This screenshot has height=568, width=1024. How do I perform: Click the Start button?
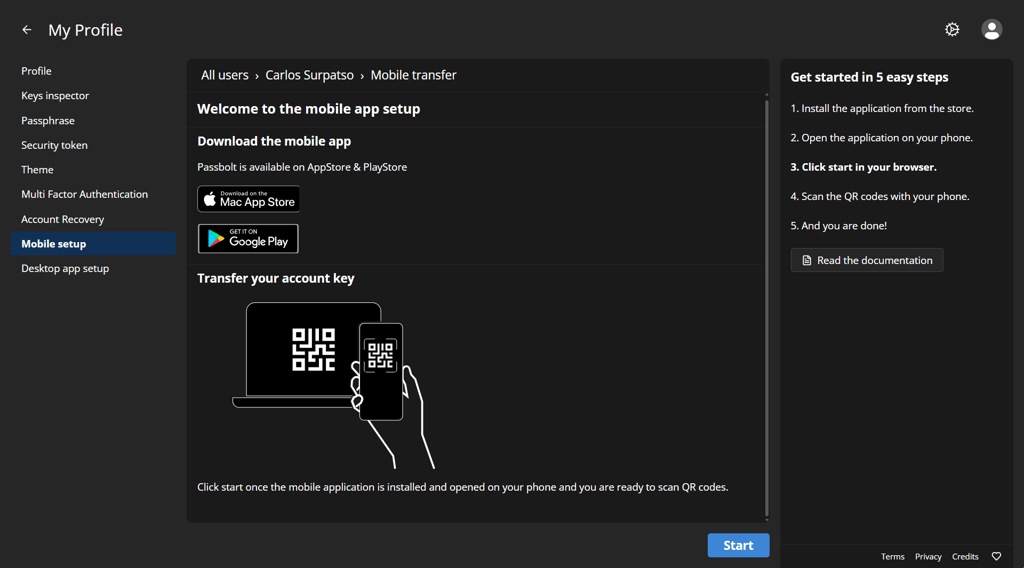tap(738, 545)
